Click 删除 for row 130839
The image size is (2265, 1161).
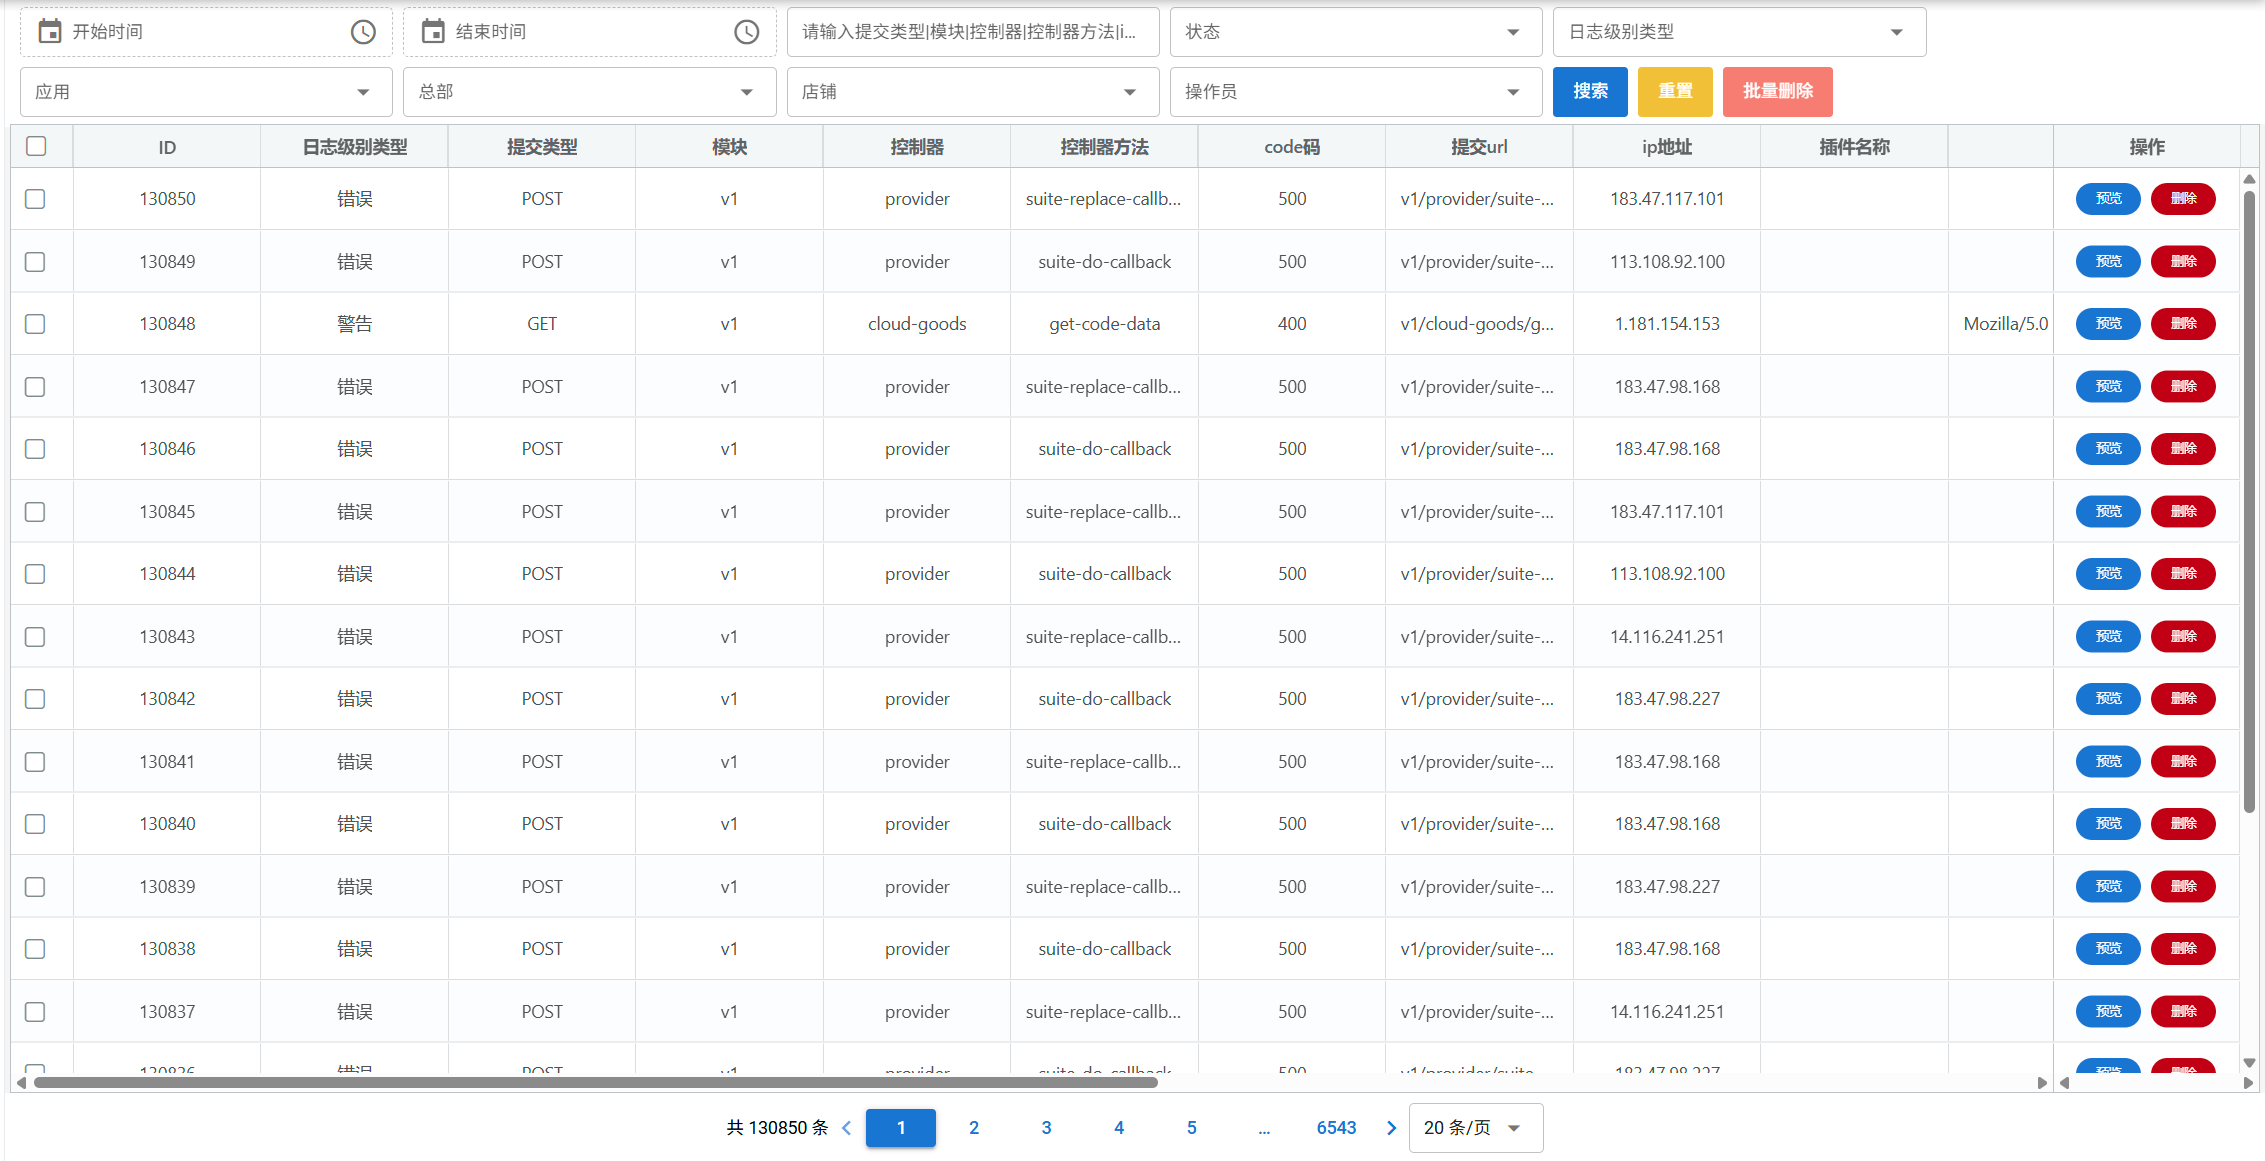tap(2183, 887)
